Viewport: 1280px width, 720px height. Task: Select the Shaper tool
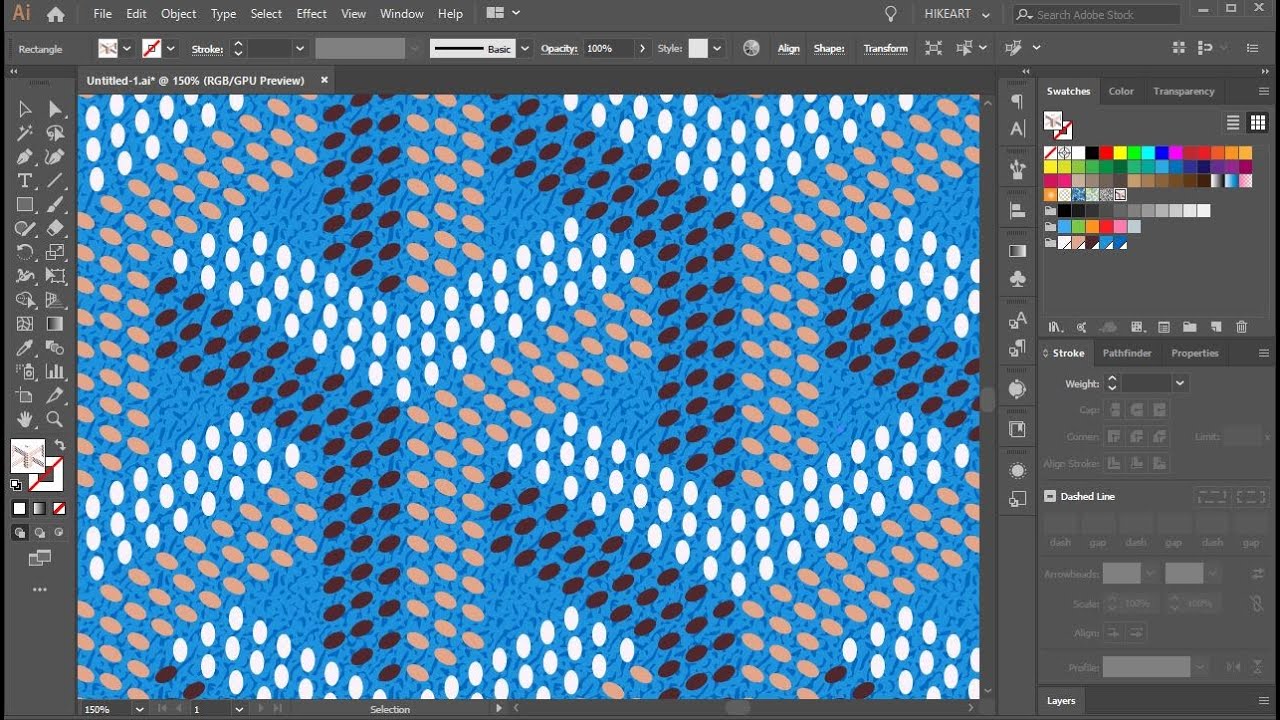25,229
